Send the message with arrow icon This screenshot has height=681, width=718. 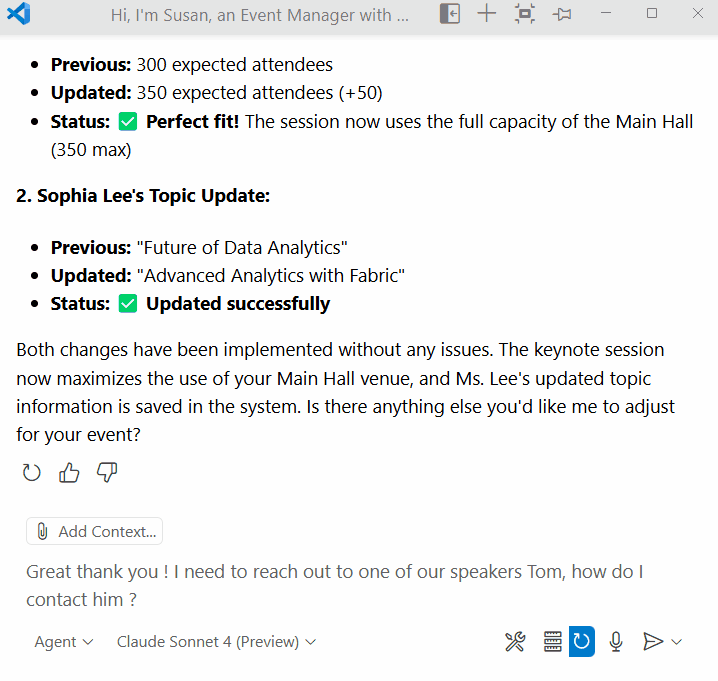[x=653, y=642]
